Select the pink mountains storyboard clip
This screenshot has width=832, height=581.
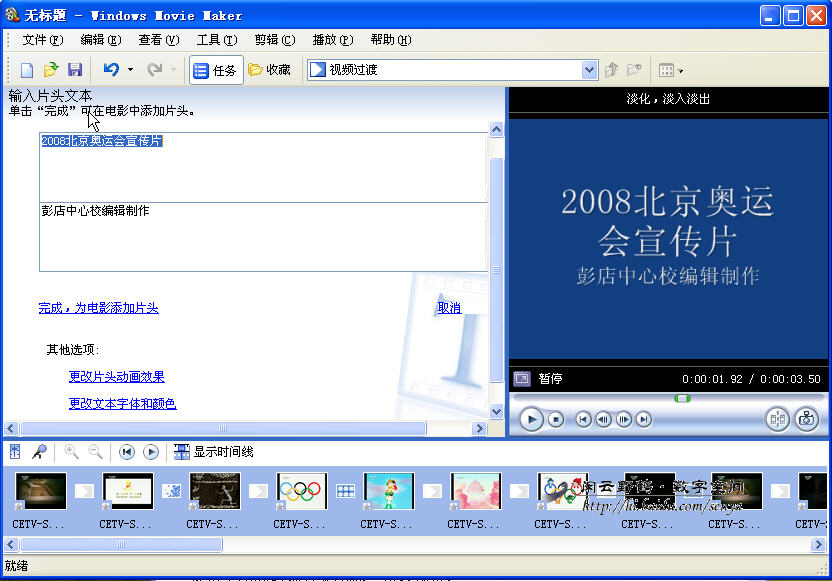[x=476, y=491]
